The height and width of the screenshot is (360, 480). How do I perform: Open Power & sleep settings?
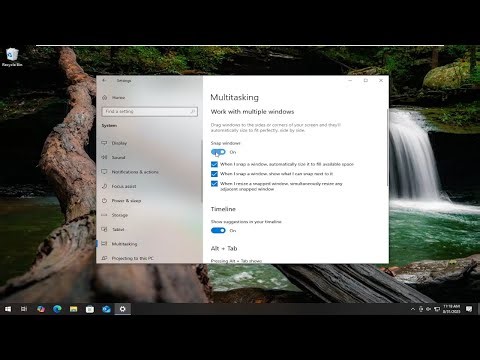(x=126, y=201)
